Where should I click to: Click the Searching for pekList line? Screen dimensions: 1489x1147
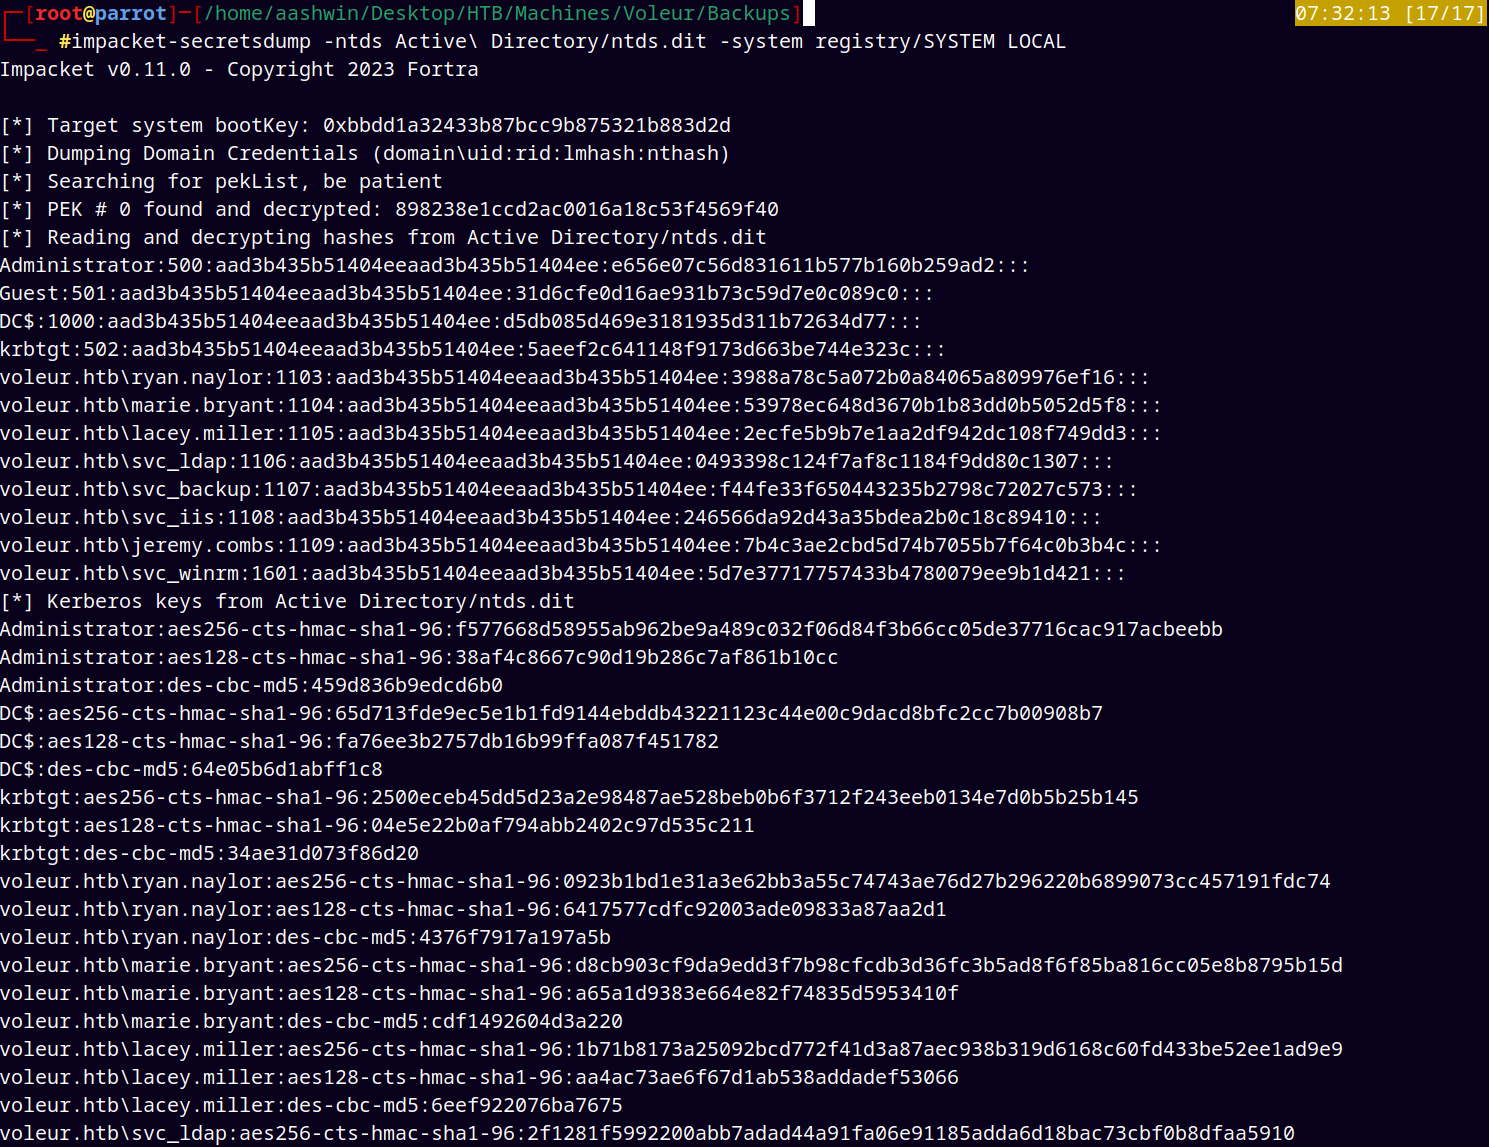(221, 181)
